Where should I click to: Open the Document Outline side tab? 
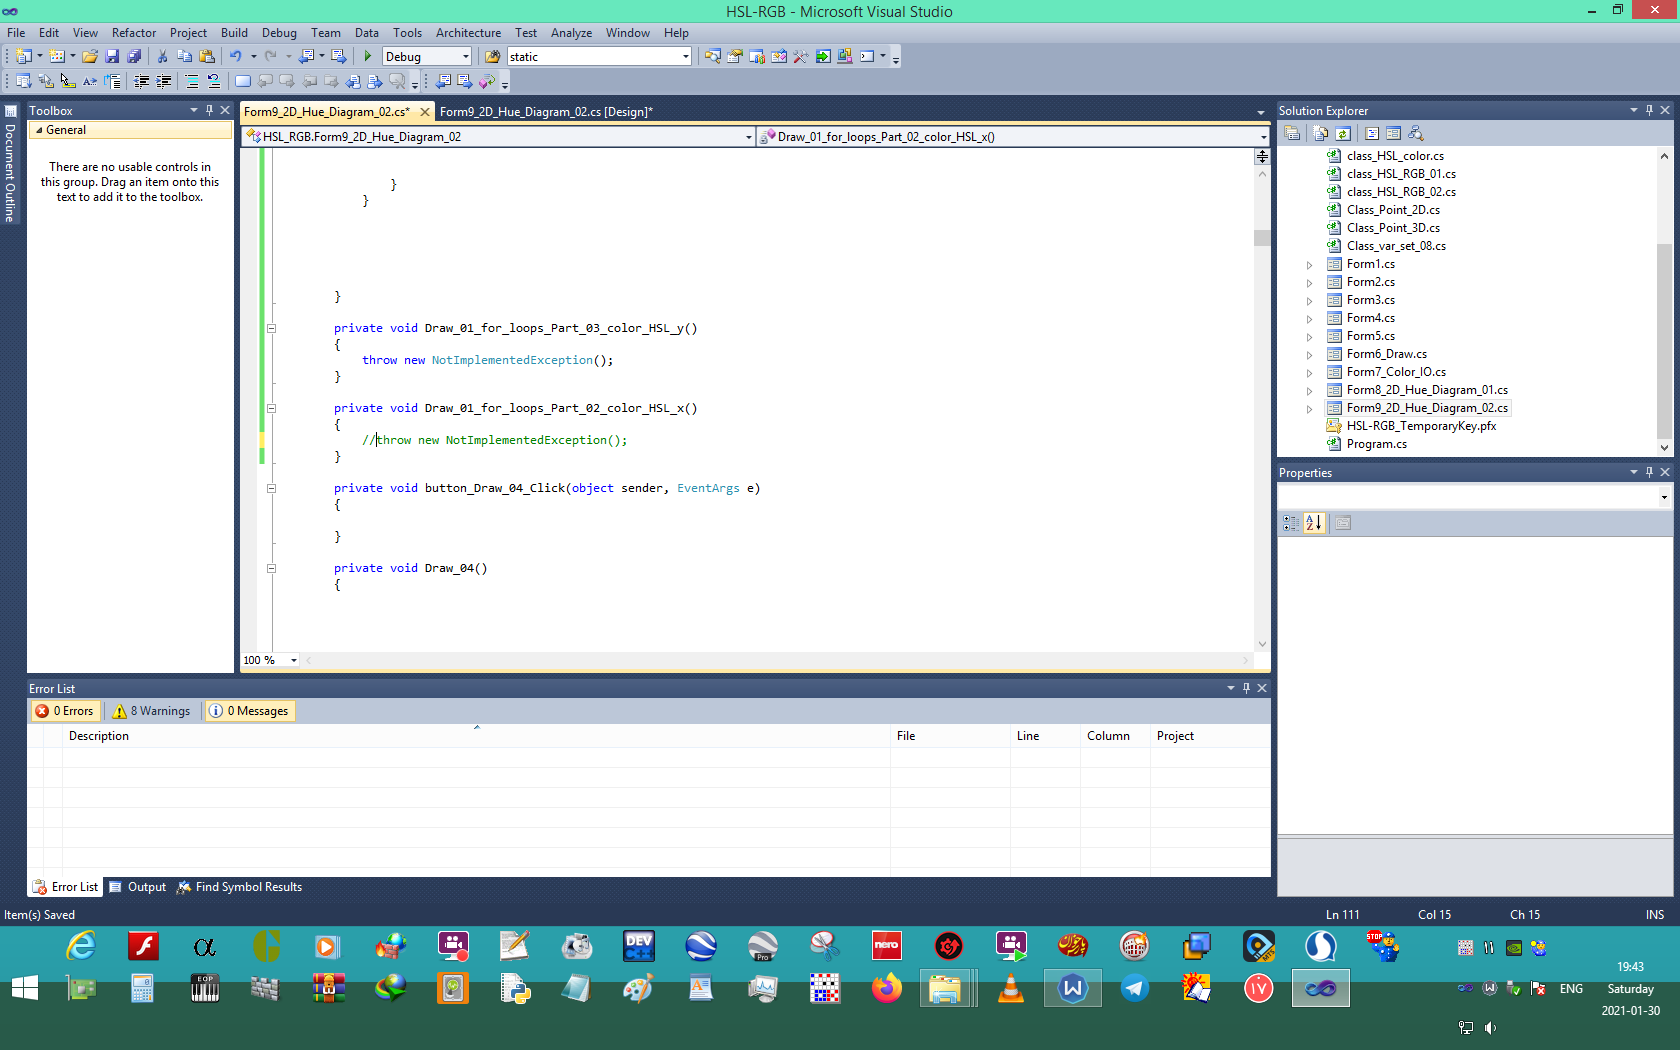pos(11,165)
